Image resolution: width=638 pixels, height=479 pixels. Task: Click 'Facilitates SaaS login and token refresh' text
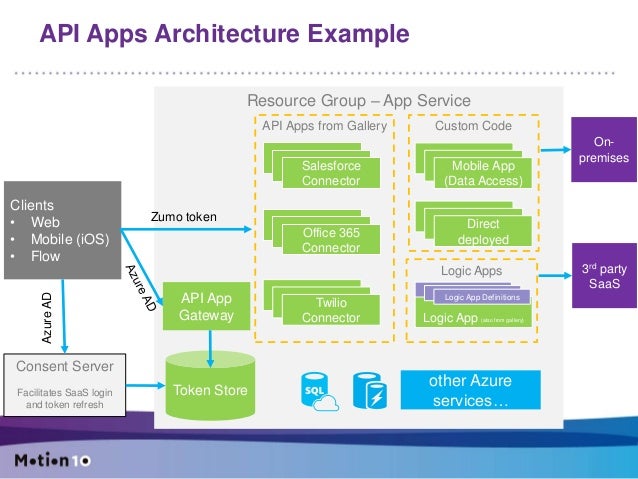65,398
